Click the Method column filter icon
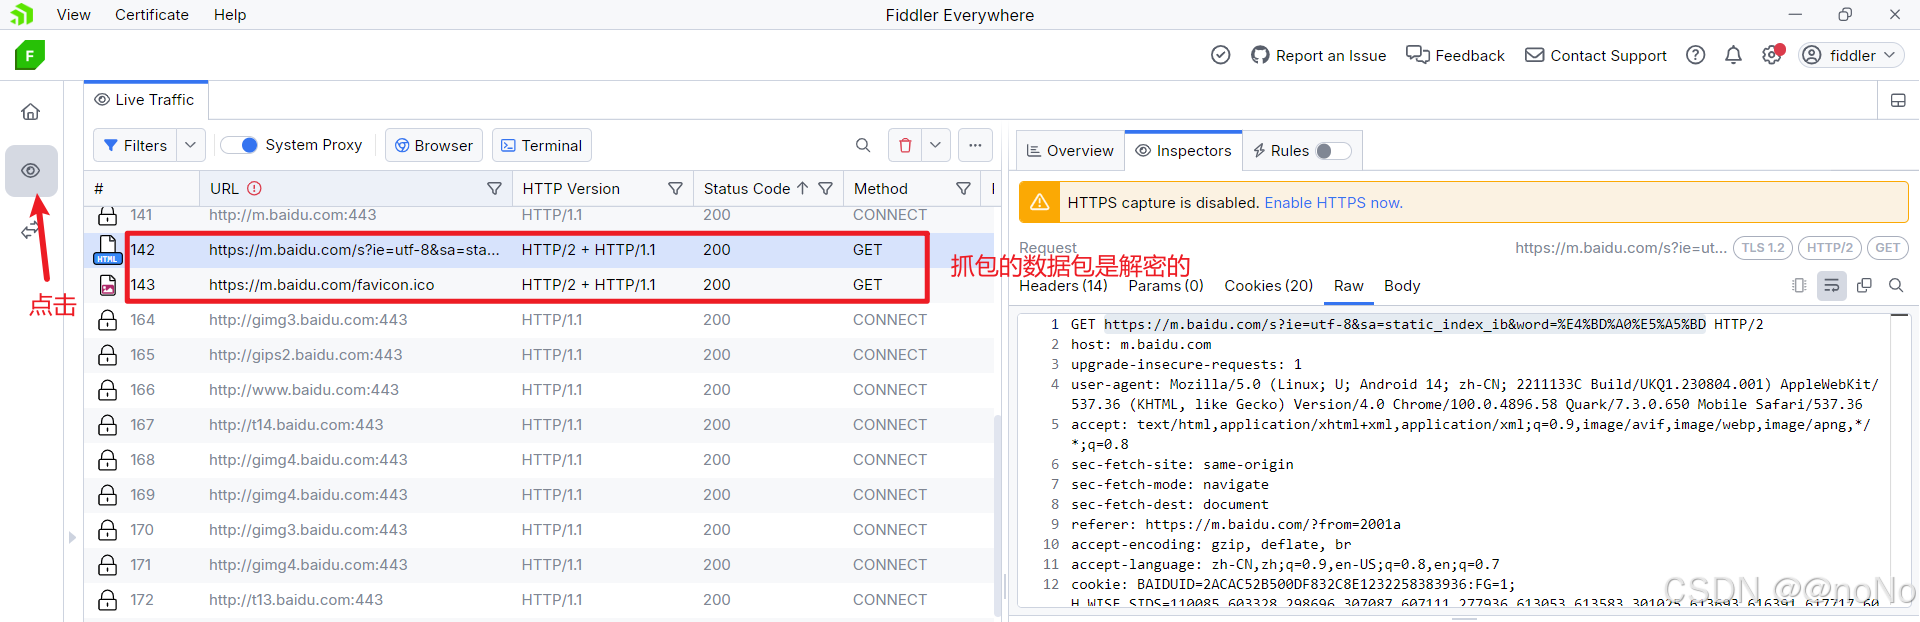 963,188
